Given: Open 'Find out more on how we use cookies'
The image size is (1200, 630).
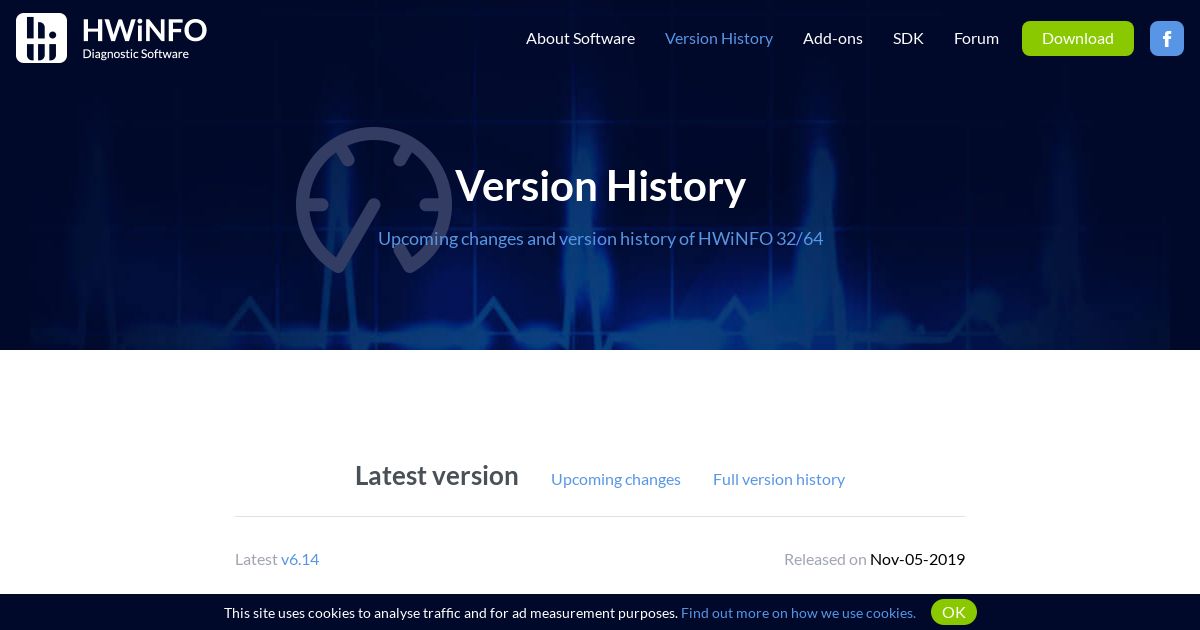Looking at the screenshot, I should 798,613.
